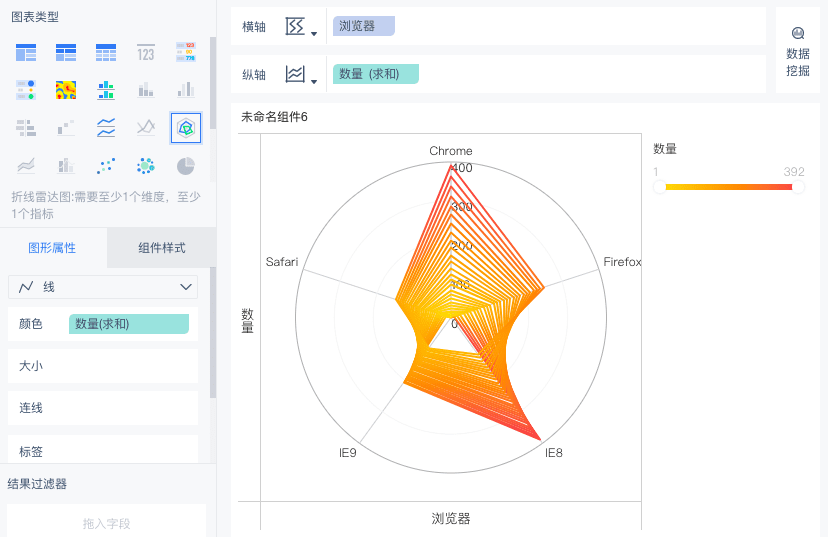This screenshot has width=828, height=537.
Task: Select the highlighted line radar chart type
Action: [x=186, y=128]
